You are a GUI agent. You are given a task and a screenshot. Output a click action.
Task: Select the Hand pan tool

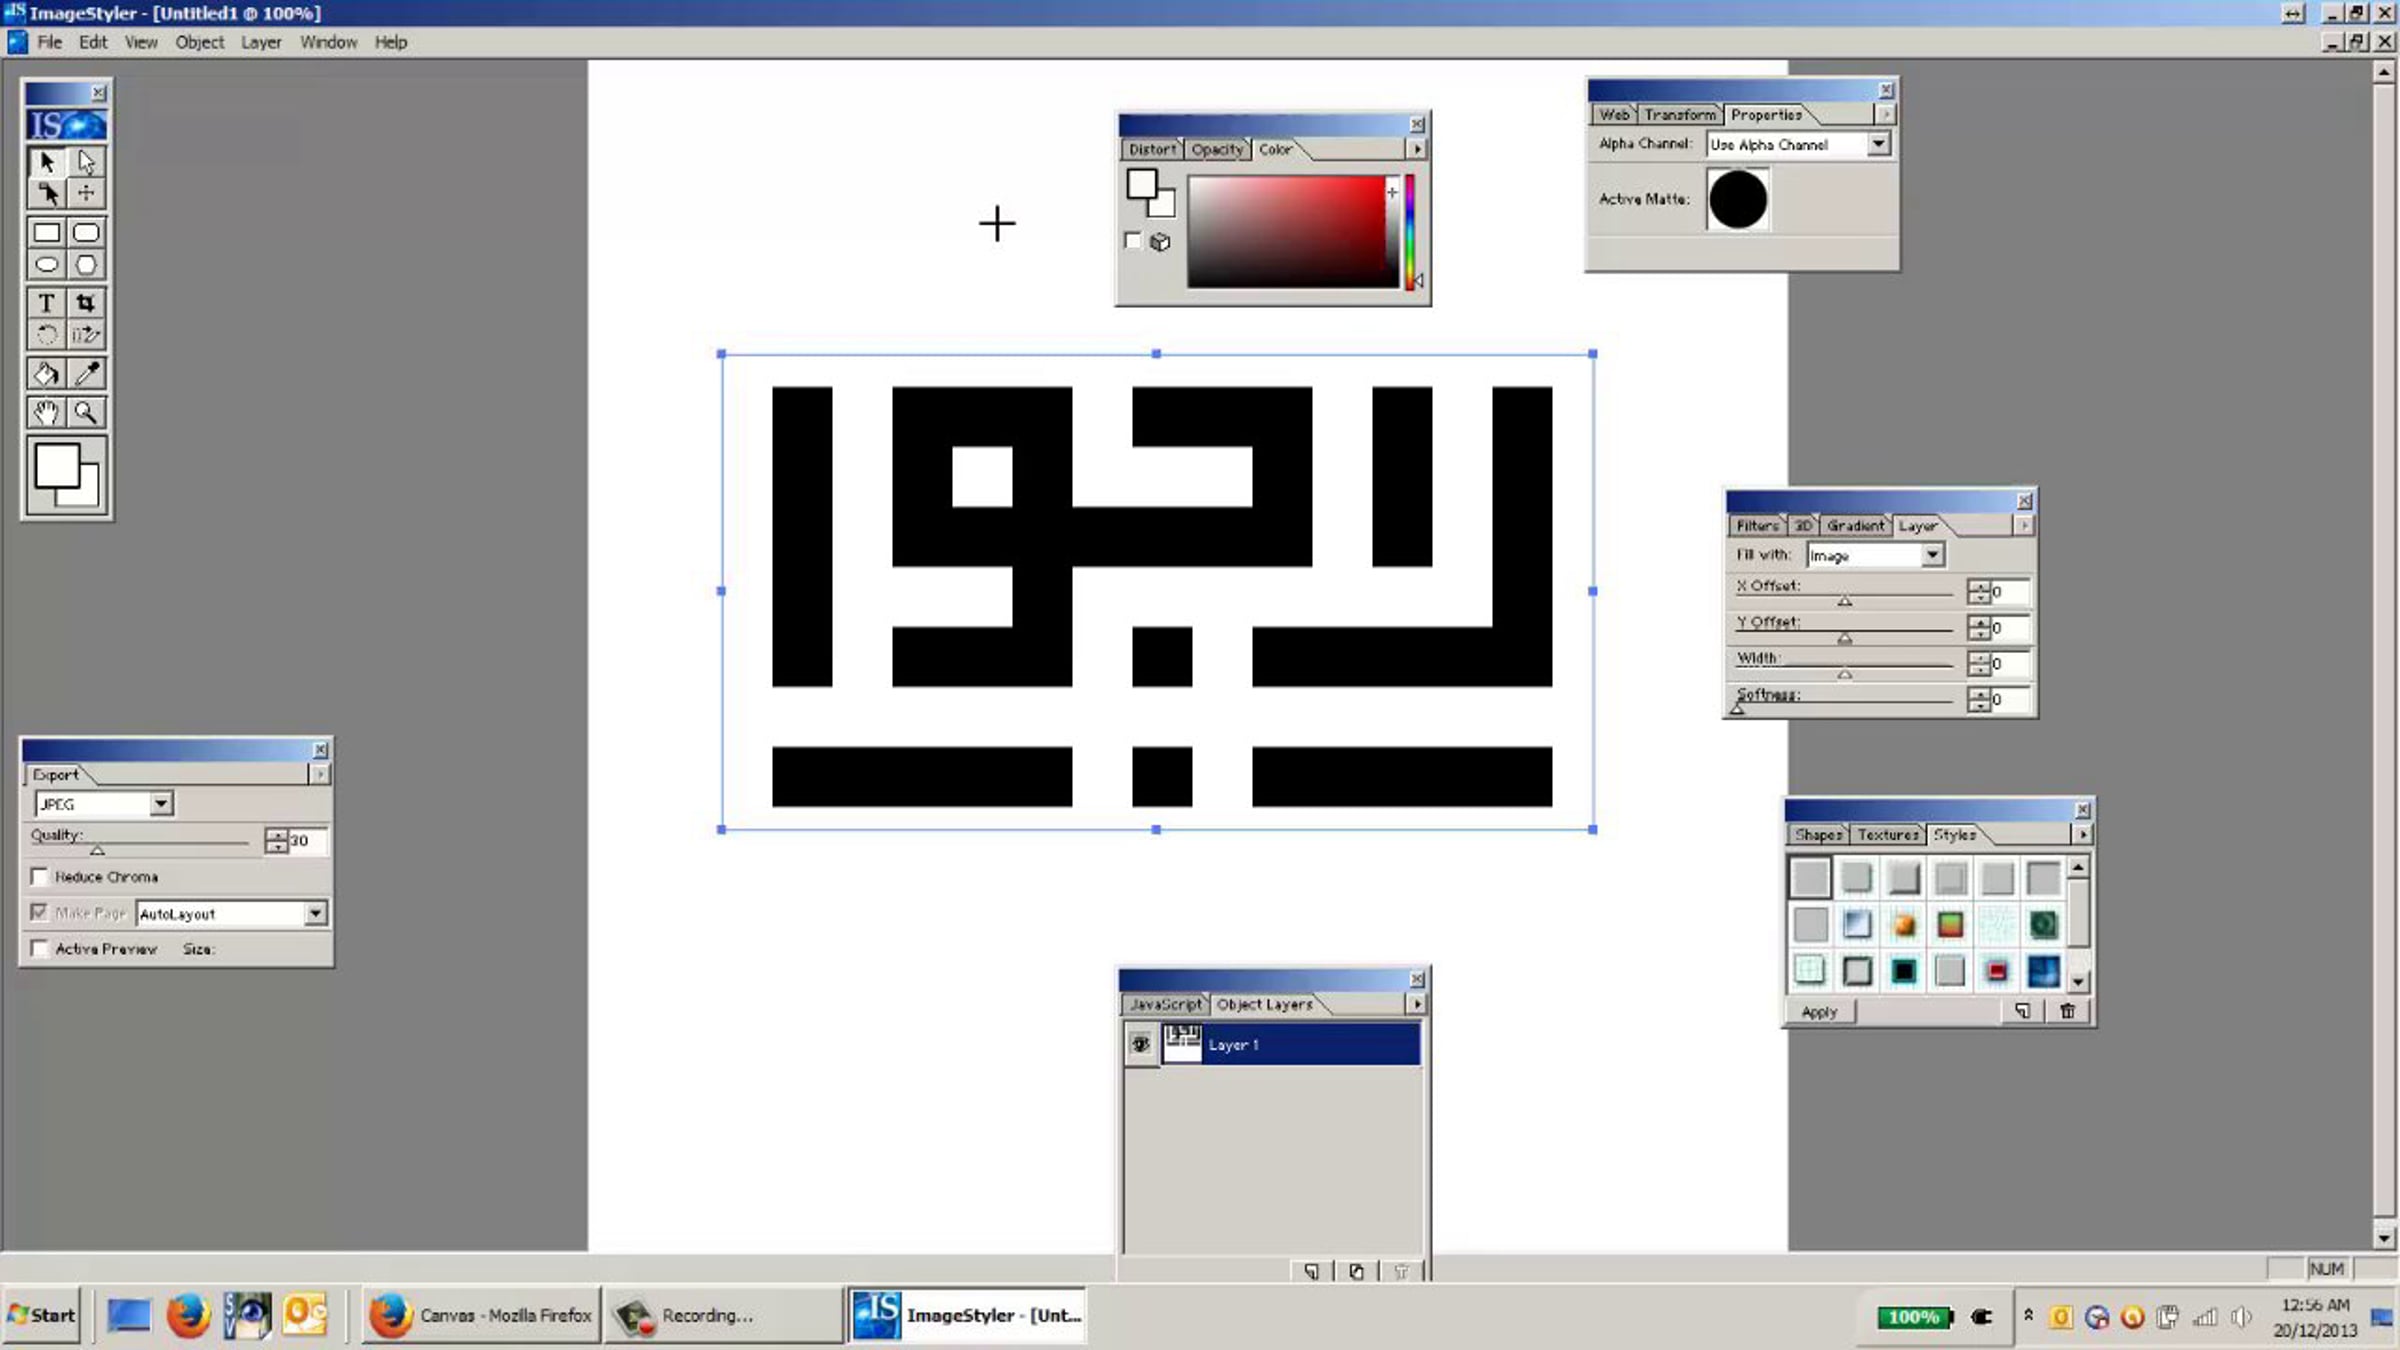[x=46, y=412]
